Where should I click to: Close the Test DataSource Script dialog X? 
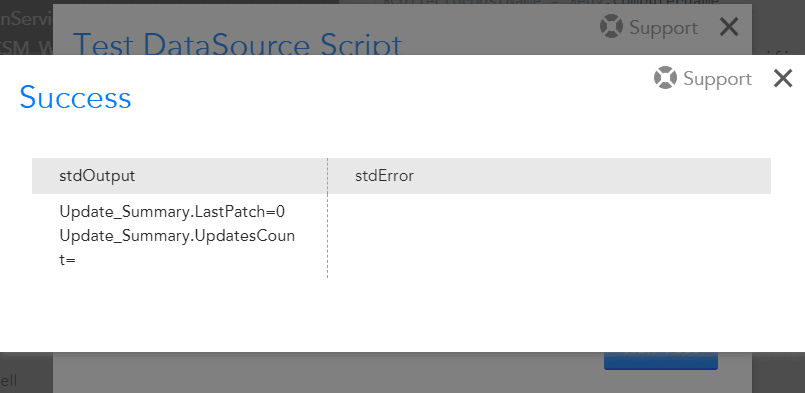tap(729, 27)
